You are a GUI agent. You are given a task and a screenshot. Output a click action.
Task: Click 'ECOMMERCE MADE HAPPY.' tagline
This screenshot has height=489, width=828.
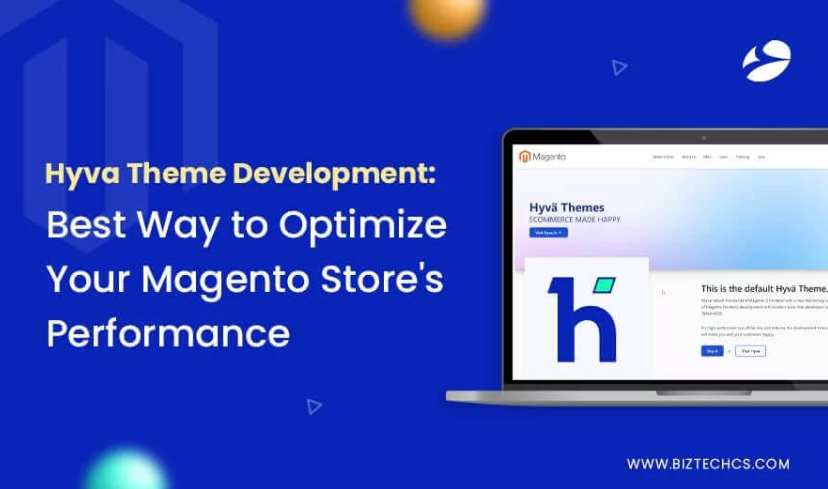pos(575,220)
